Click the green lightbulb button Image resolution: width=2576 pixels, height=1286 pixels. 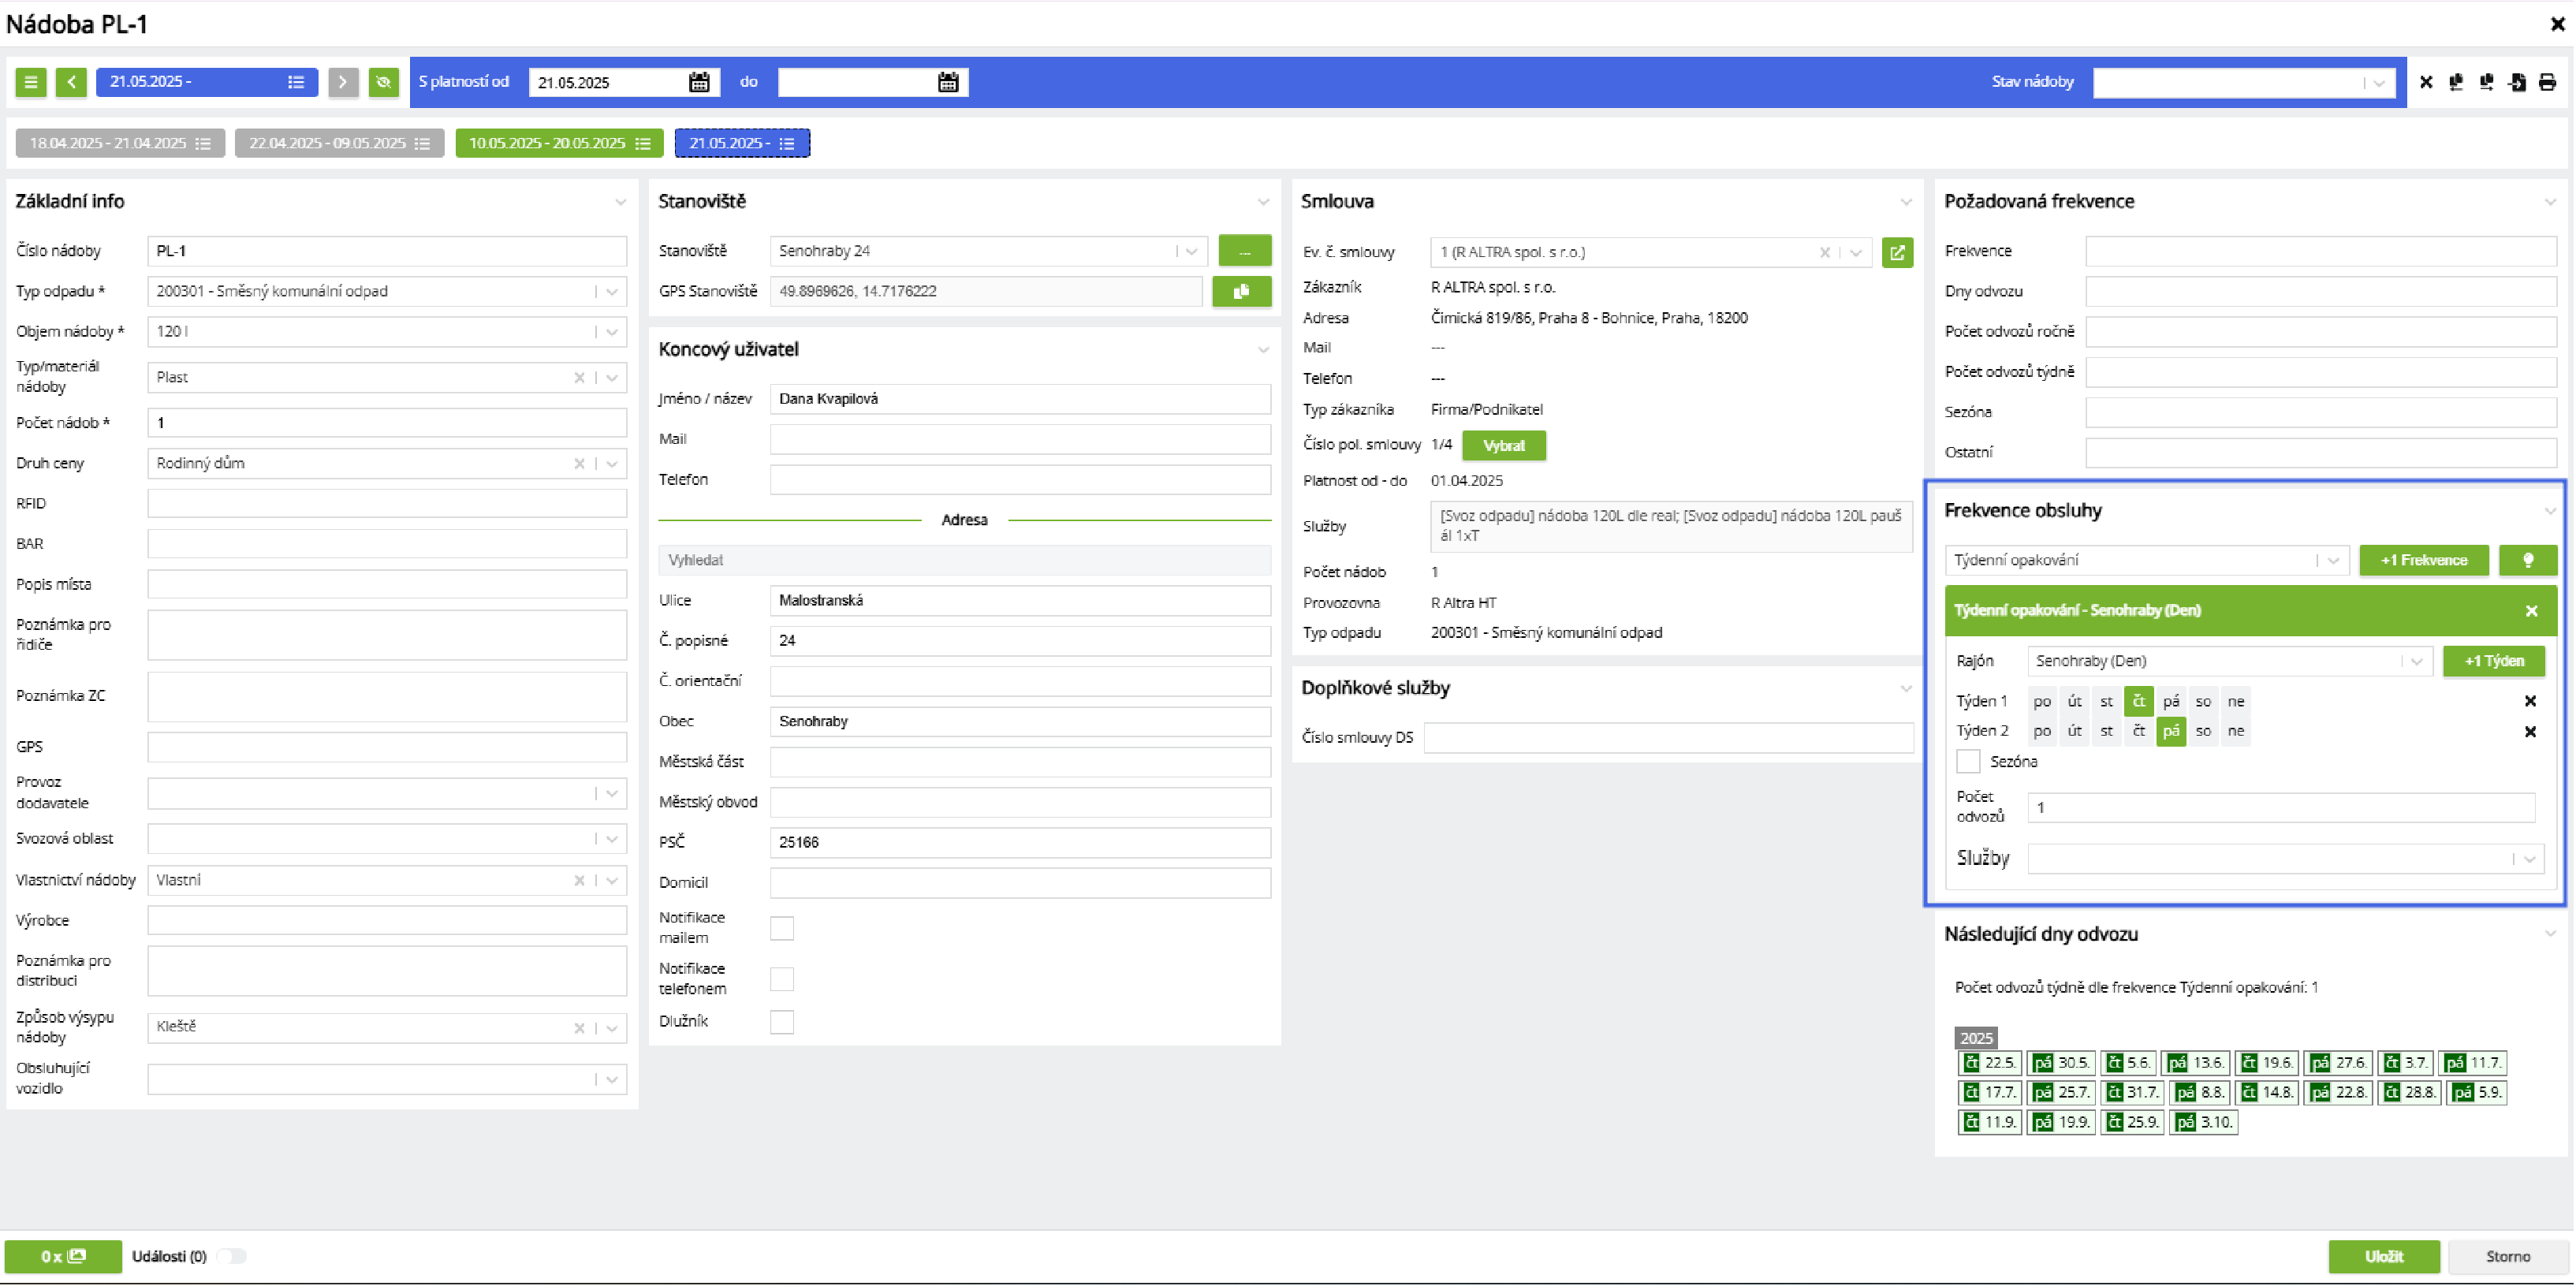tap(2527, 560)
